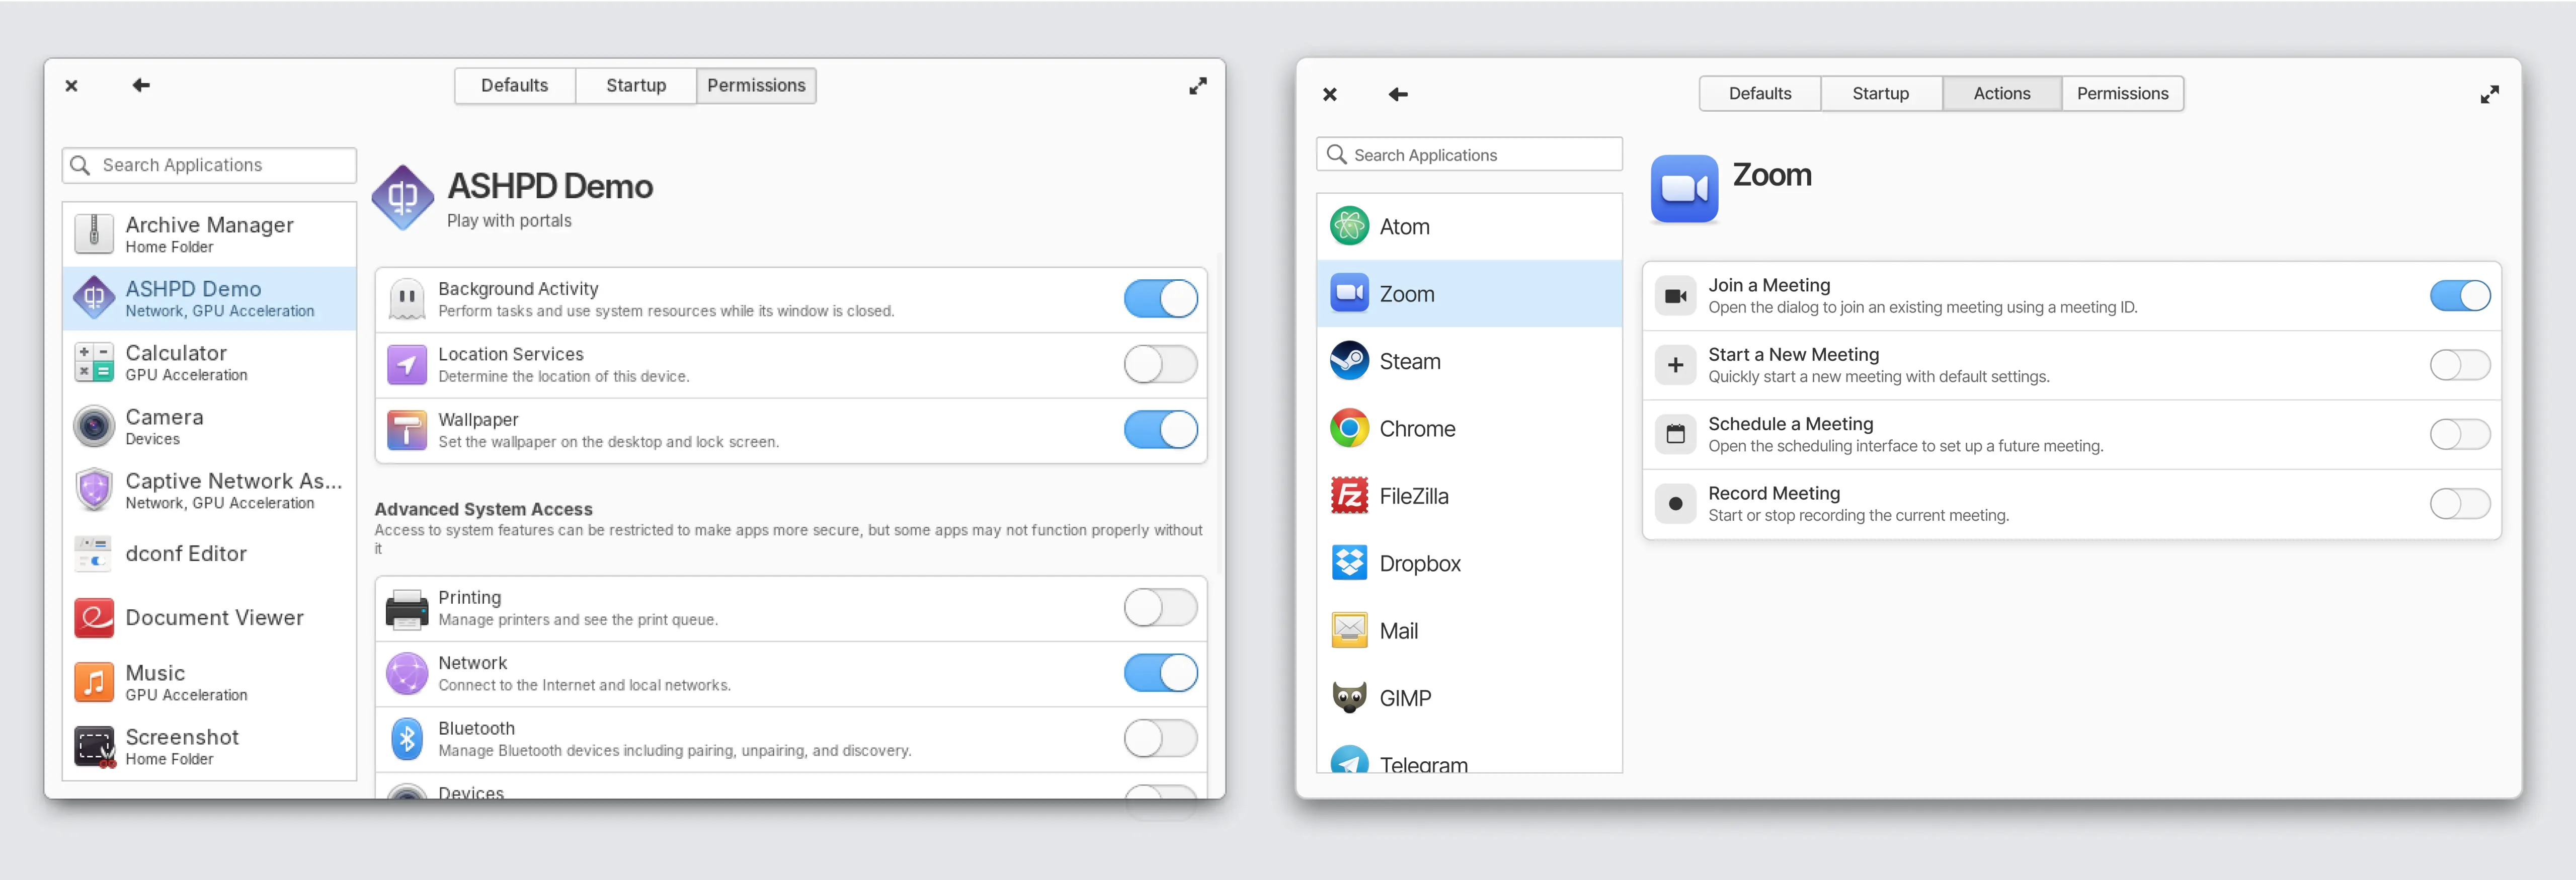The height and width of the screenshot is (880, 2576).
Task: Open the Document Viewer icon entry
Action: [x=94, y=618]
